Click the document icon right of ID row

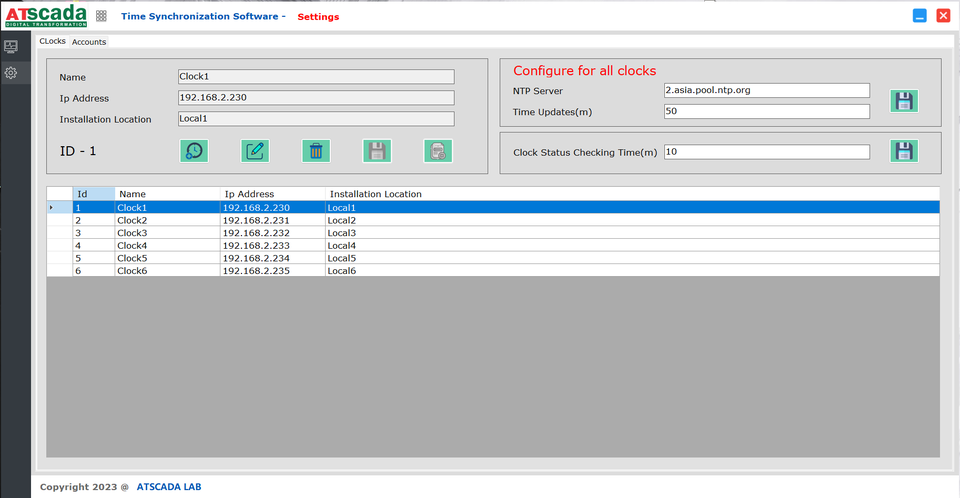437,151
